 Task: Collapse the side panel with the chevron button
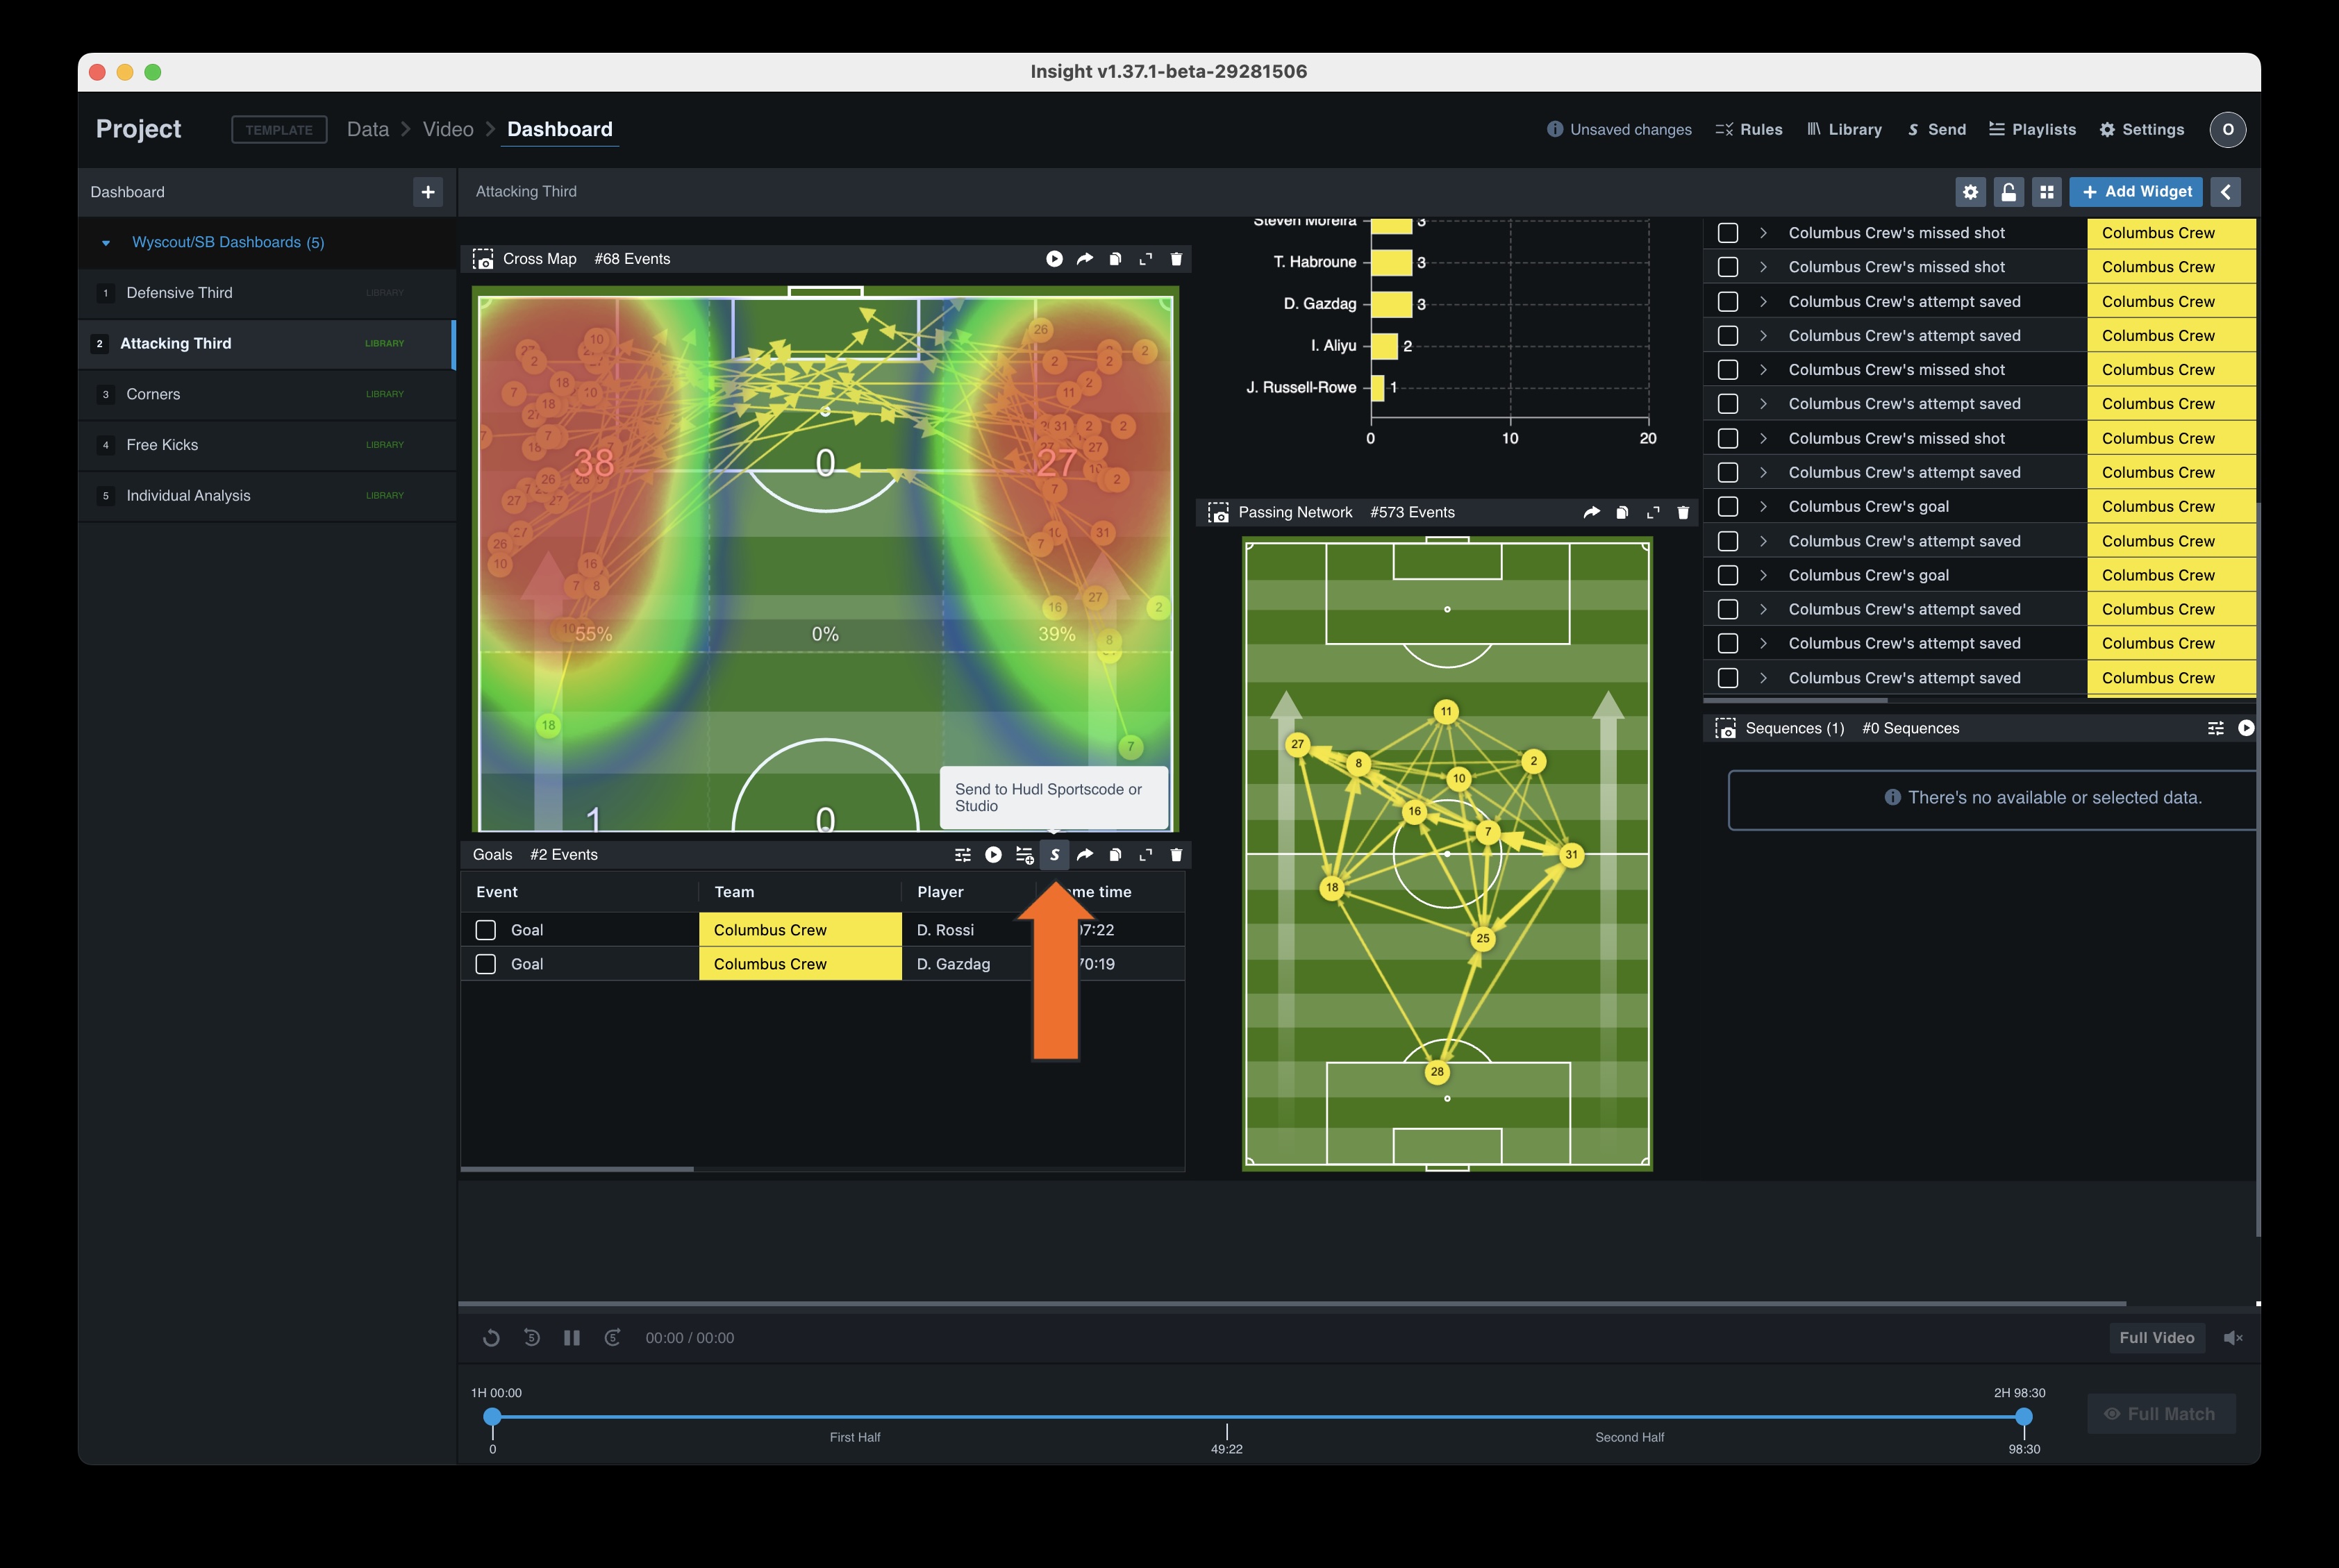[x=2225, y=192]
